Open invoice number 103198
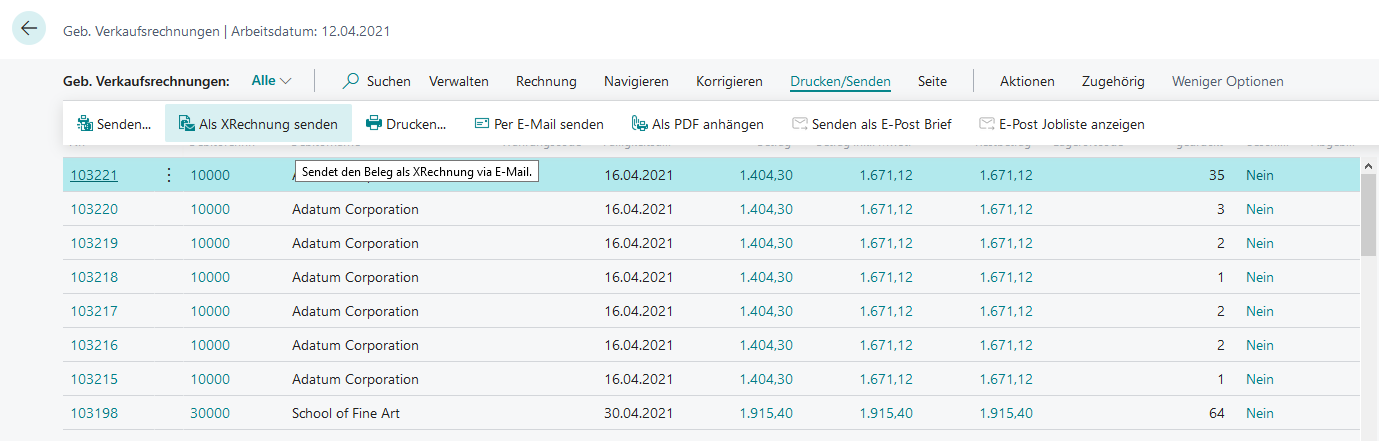 click(94, 413)
